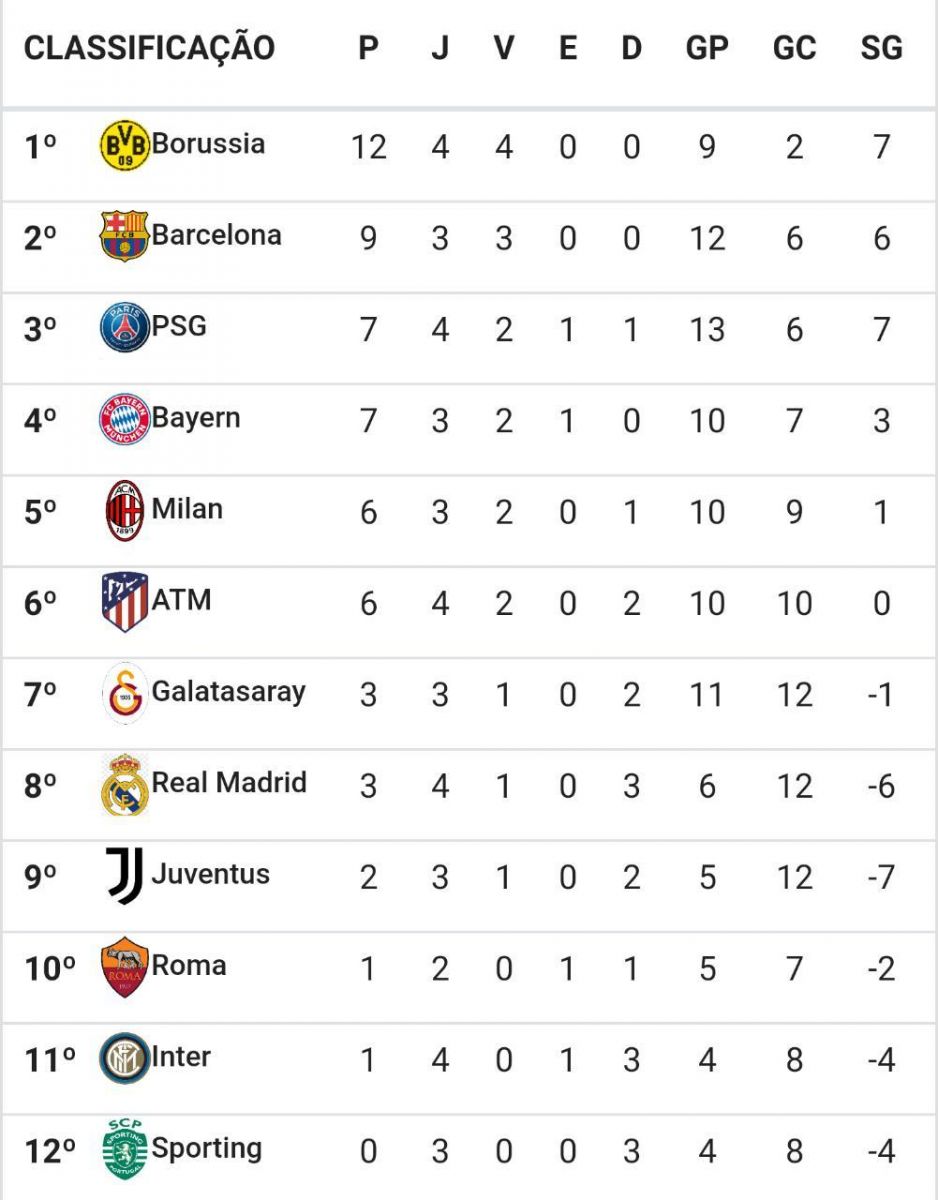Click the Barcelona club crest
This screenshot has height=1200, width=938.
tap(125, 236)
